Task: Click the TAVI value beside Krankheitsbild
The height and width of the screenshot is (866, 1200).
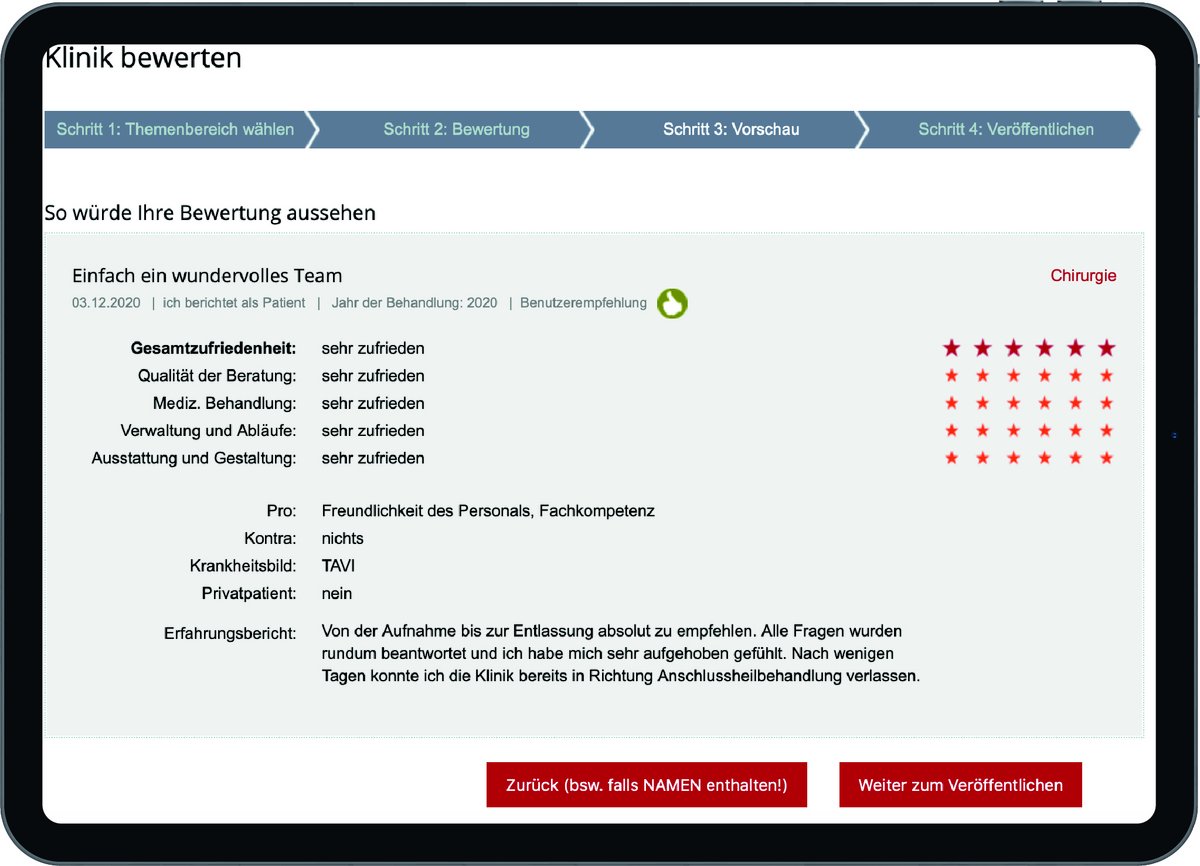Action: click(338, 566)
